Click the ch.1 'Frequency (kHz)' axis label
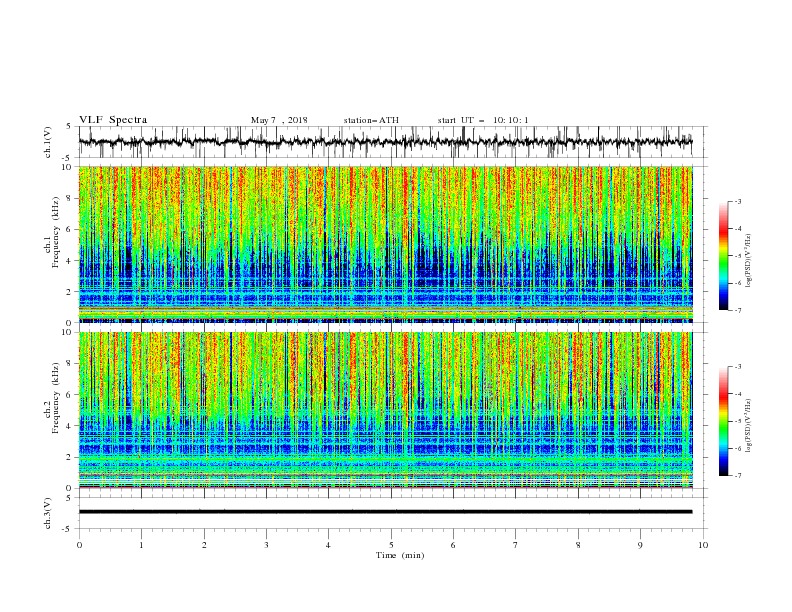Image resolution: width=792 pixels, height=612 pixels. (x=56, y=233)
